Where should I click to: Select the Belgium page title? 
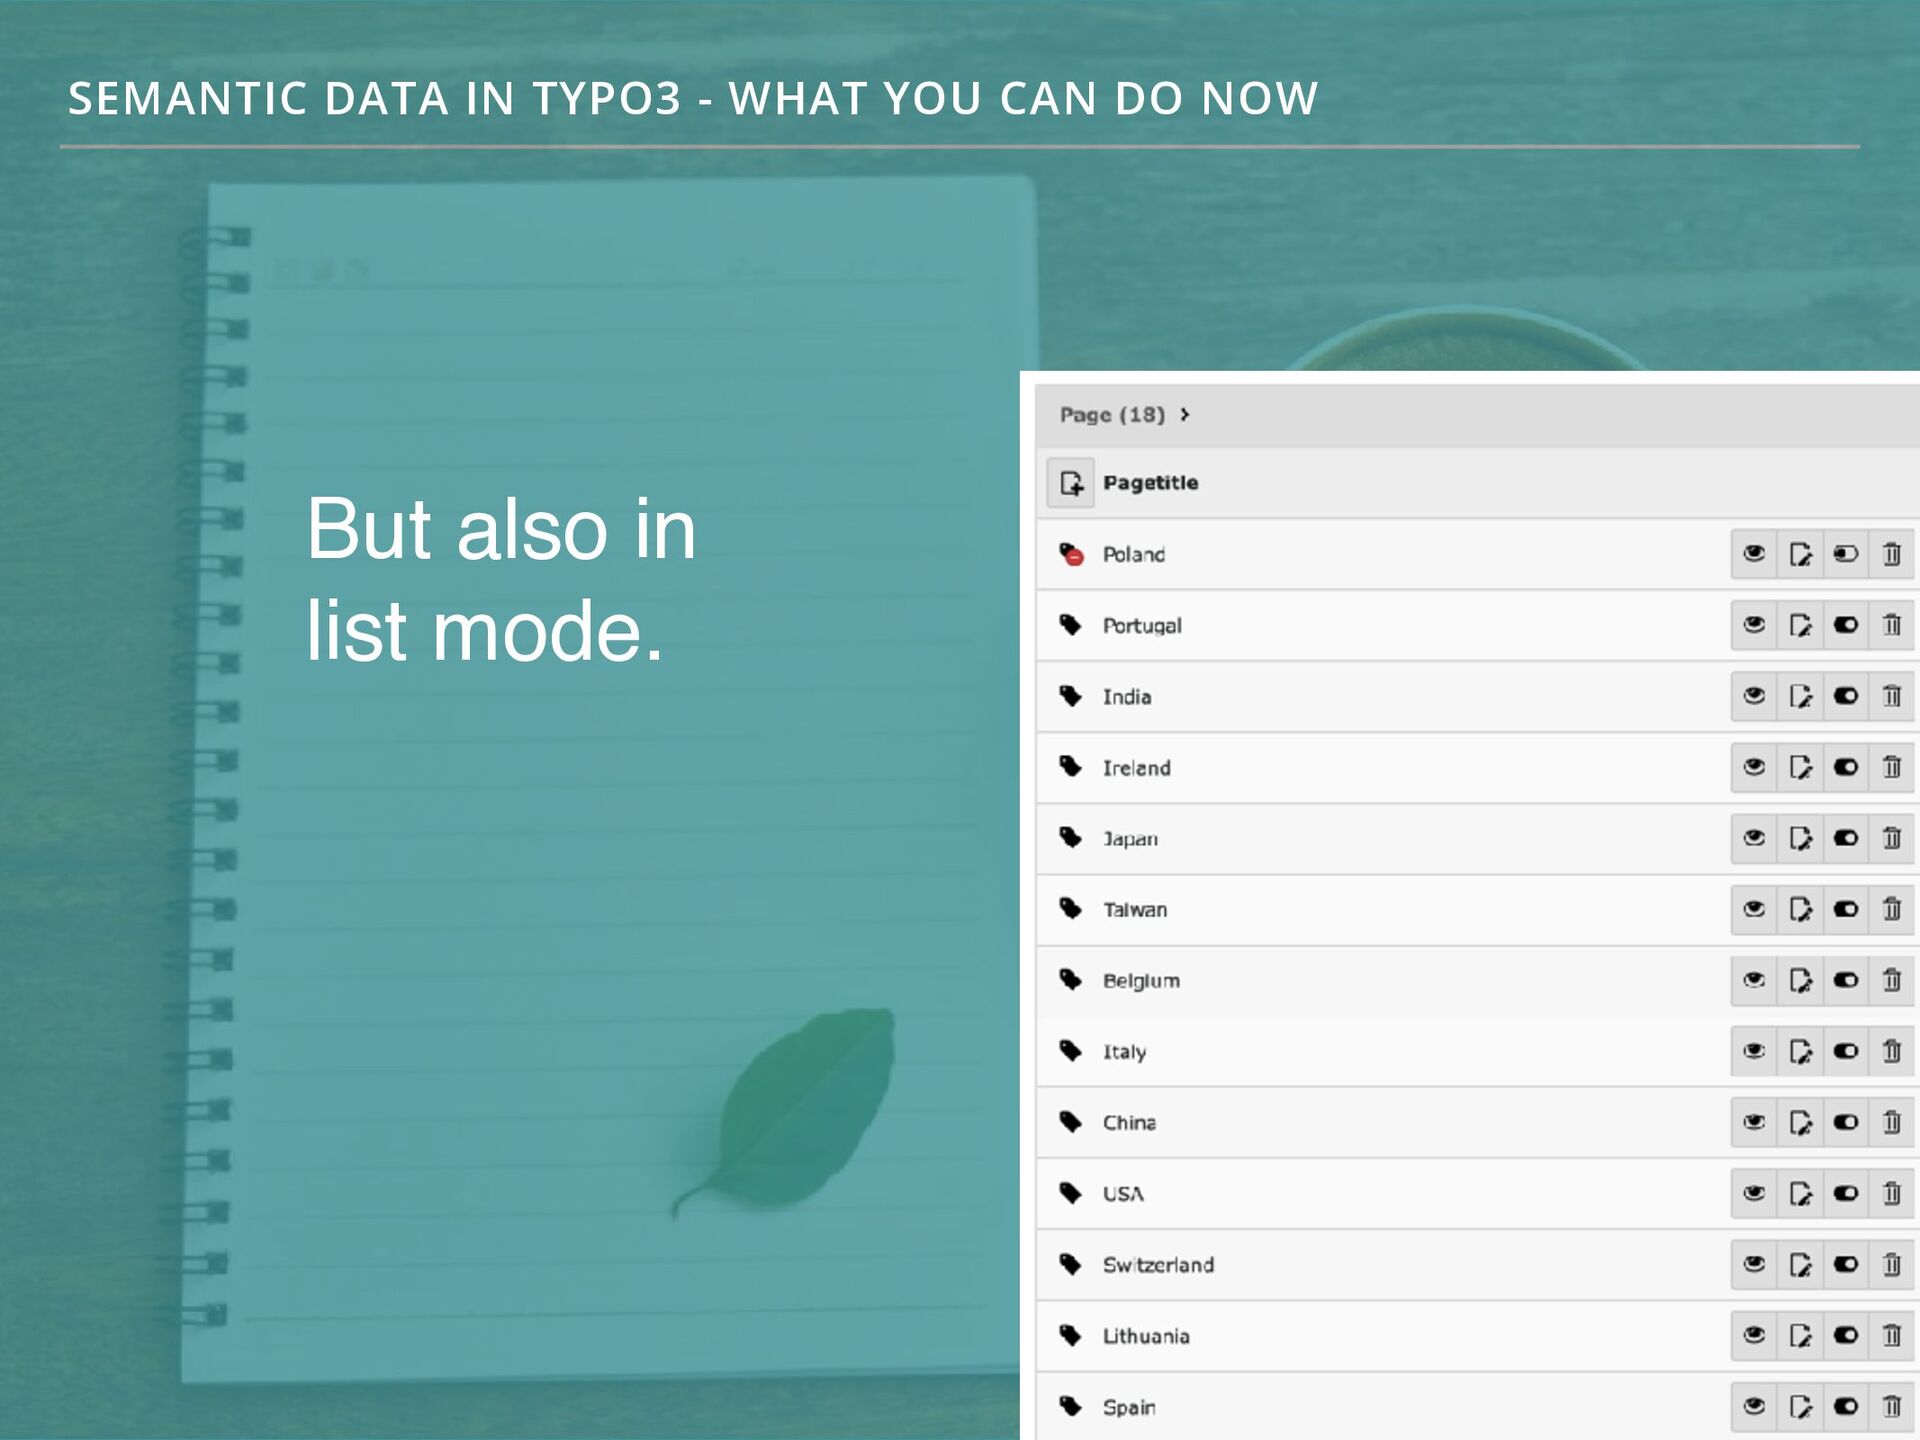[x=1142, y=981]
